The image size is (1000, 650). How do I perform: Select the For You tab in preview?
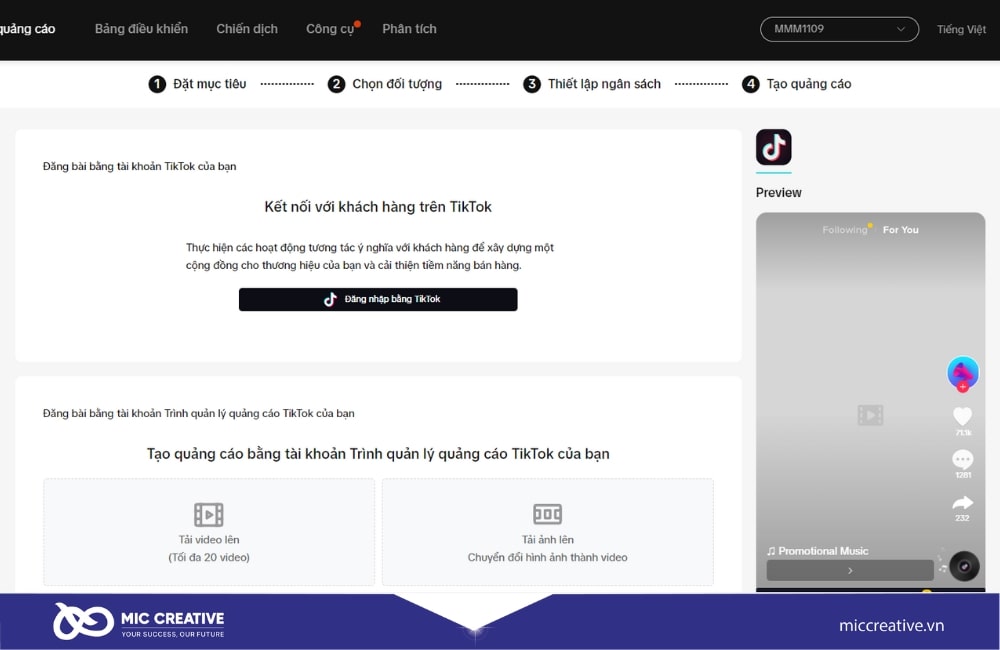[x=901, y=230]
